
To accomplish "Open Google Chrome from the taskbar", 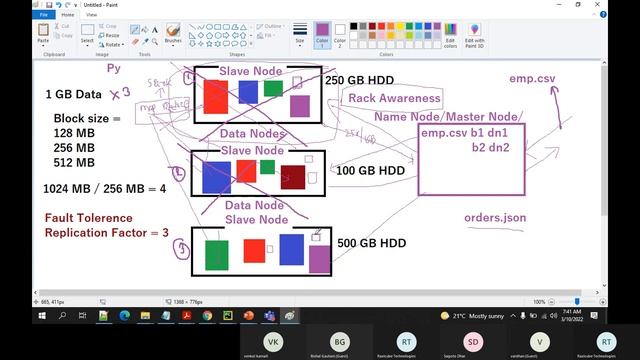I will click(x=207, y=316).
